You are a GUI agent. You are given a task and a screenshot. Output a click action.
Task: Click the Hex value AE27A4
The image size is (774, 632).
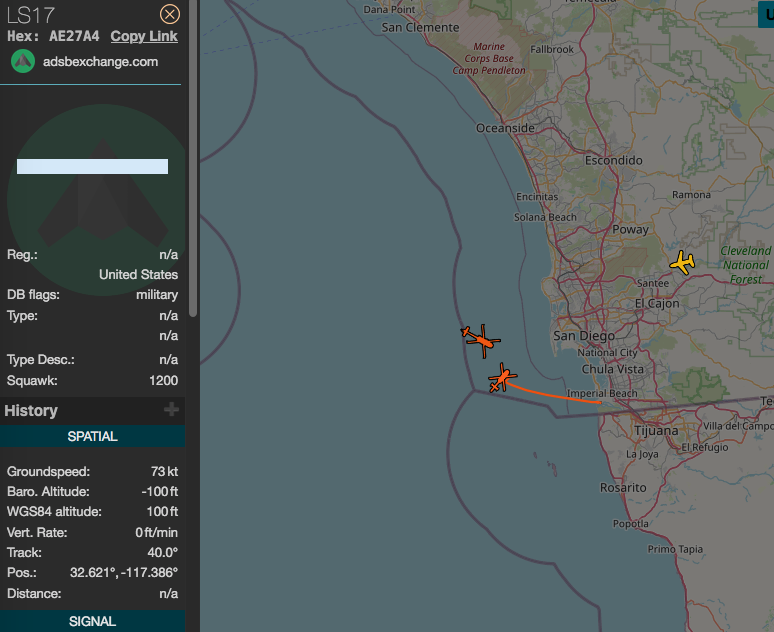[x=74, y=36]
